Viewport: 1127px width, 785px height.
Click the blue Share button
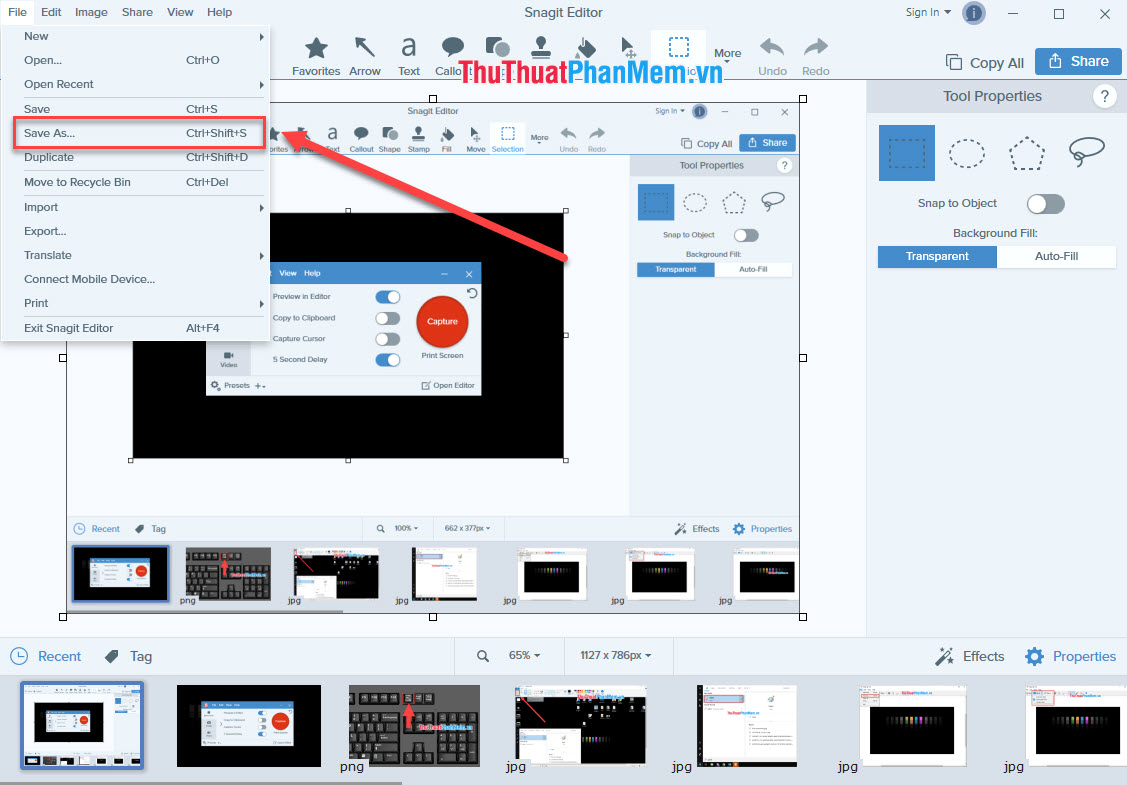[x=1078, y=61]
